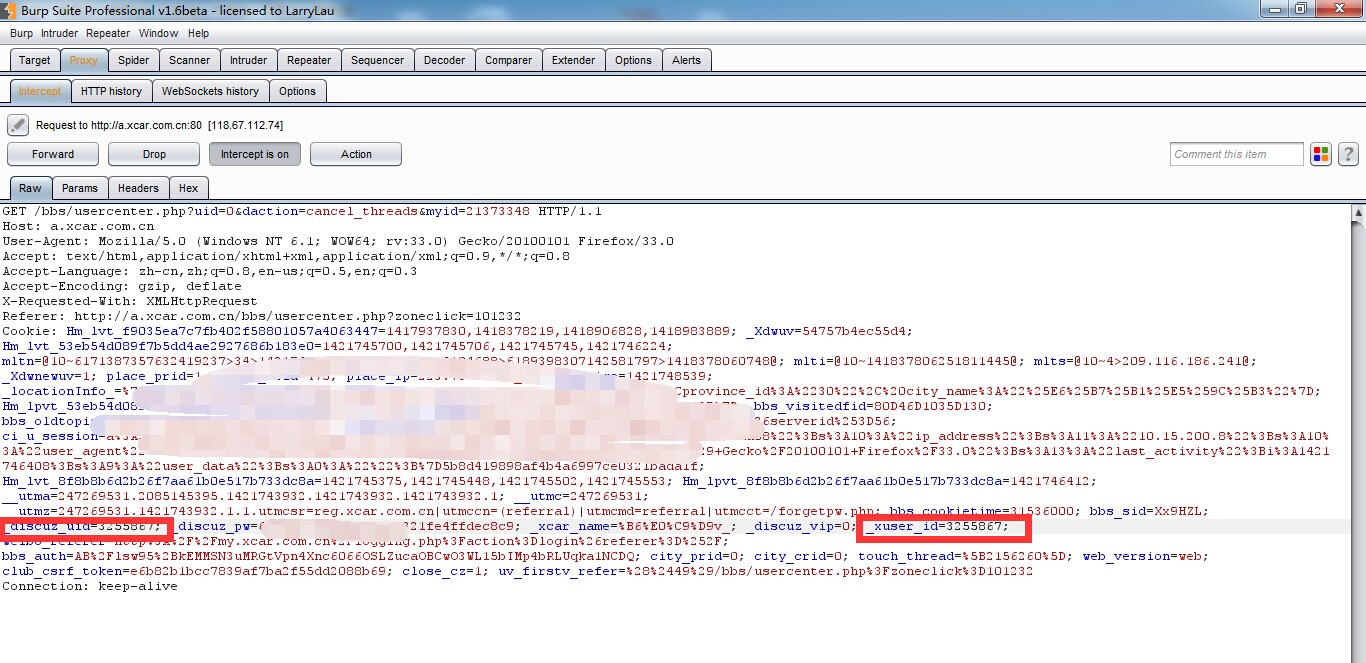
Task: Switch to the Extender tab
Action: point(574,60)
